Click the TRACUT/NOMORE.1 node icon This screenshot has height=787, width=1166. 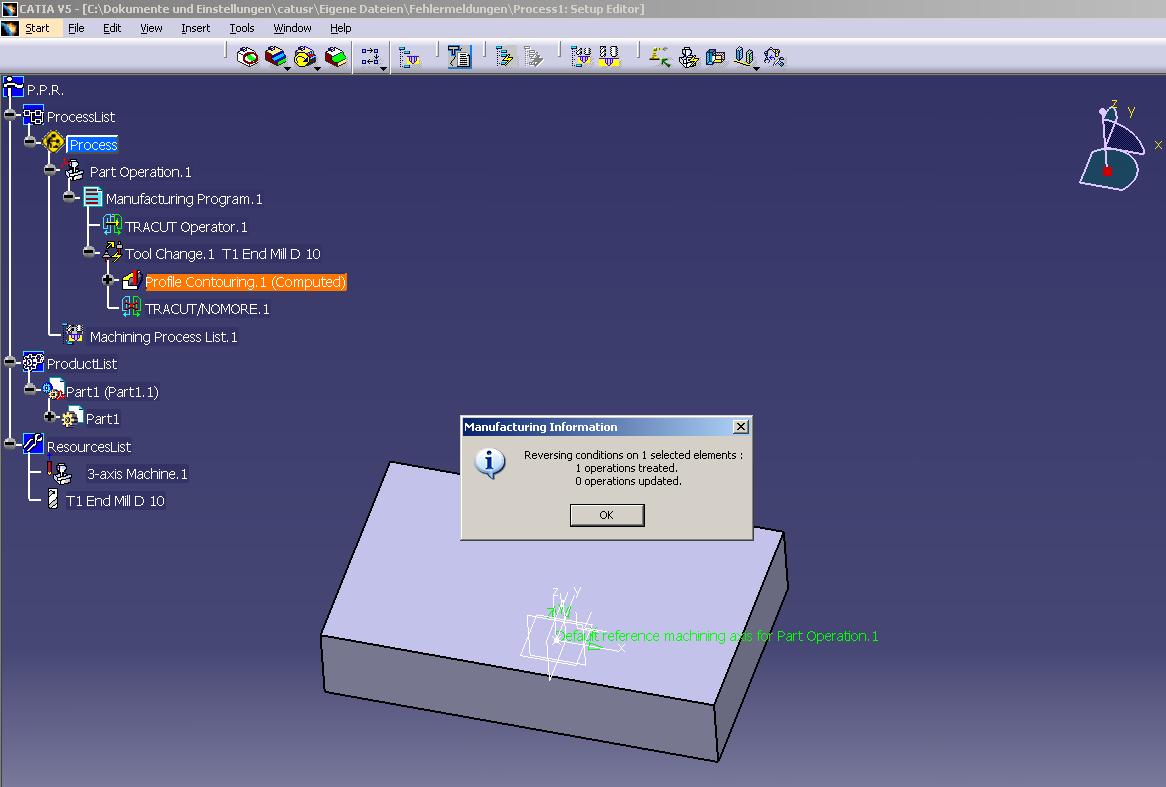click(132, 306)
